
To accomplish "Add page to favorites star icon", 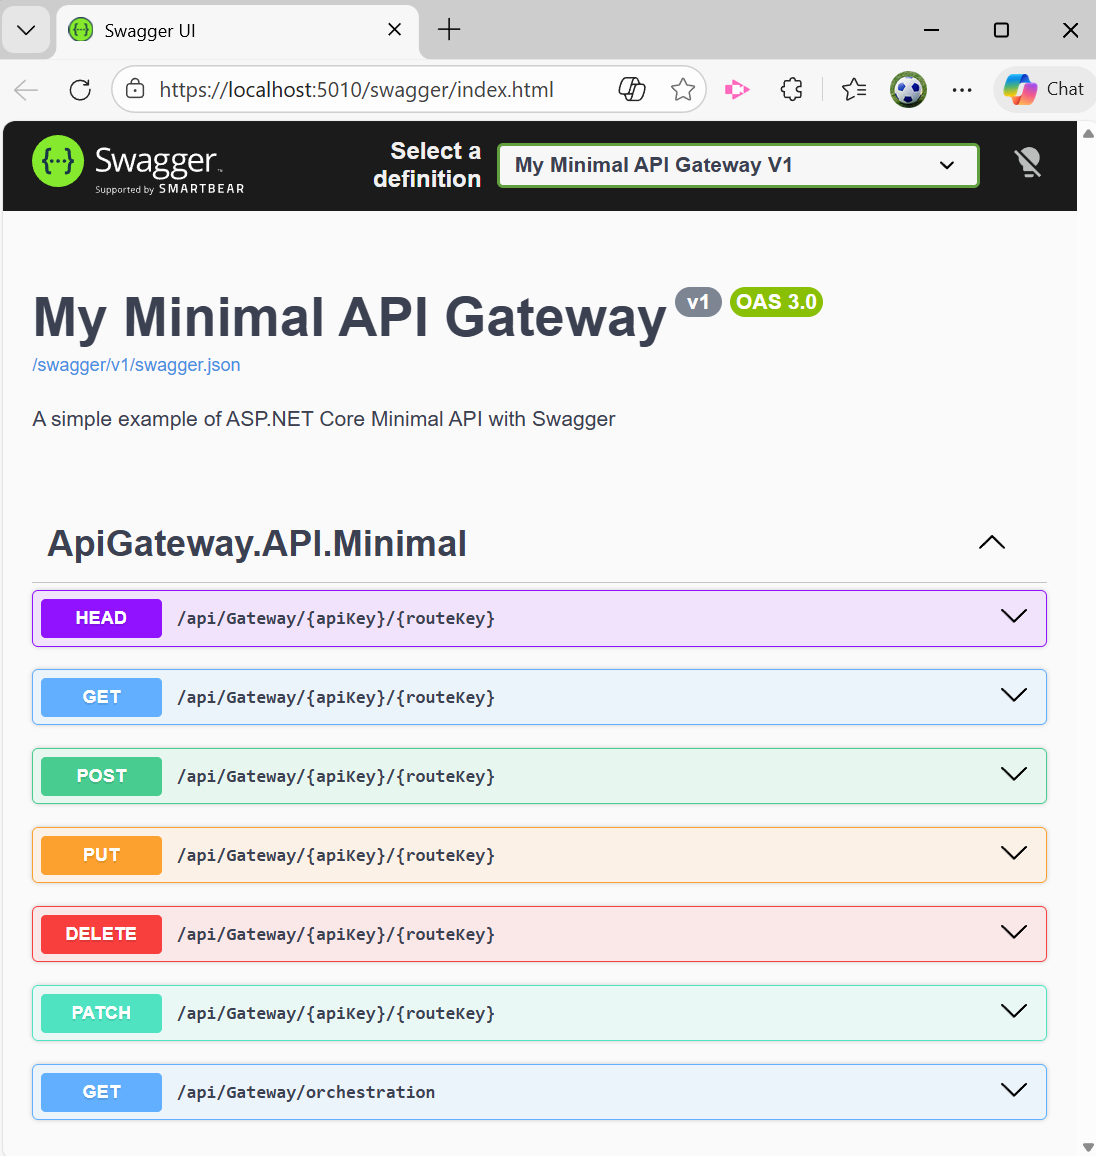I will (683, 89).
